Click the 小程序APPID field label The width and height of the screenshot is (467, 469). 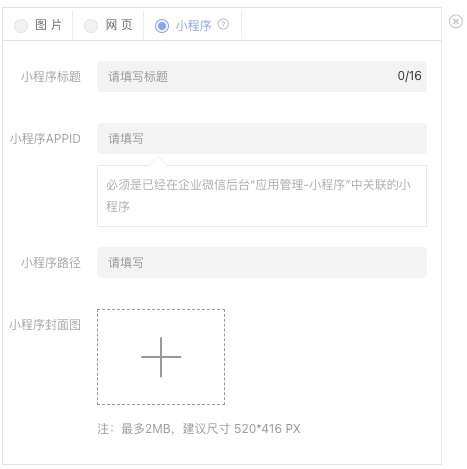click(x=45, y=139)
